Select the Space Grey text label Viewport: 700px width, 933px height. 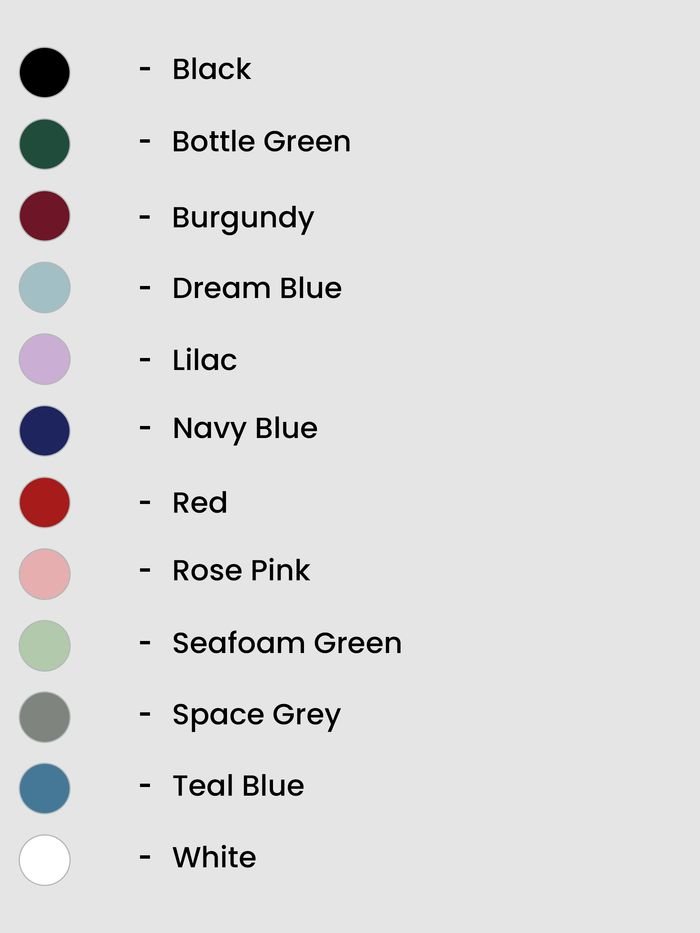pos(257,716)
